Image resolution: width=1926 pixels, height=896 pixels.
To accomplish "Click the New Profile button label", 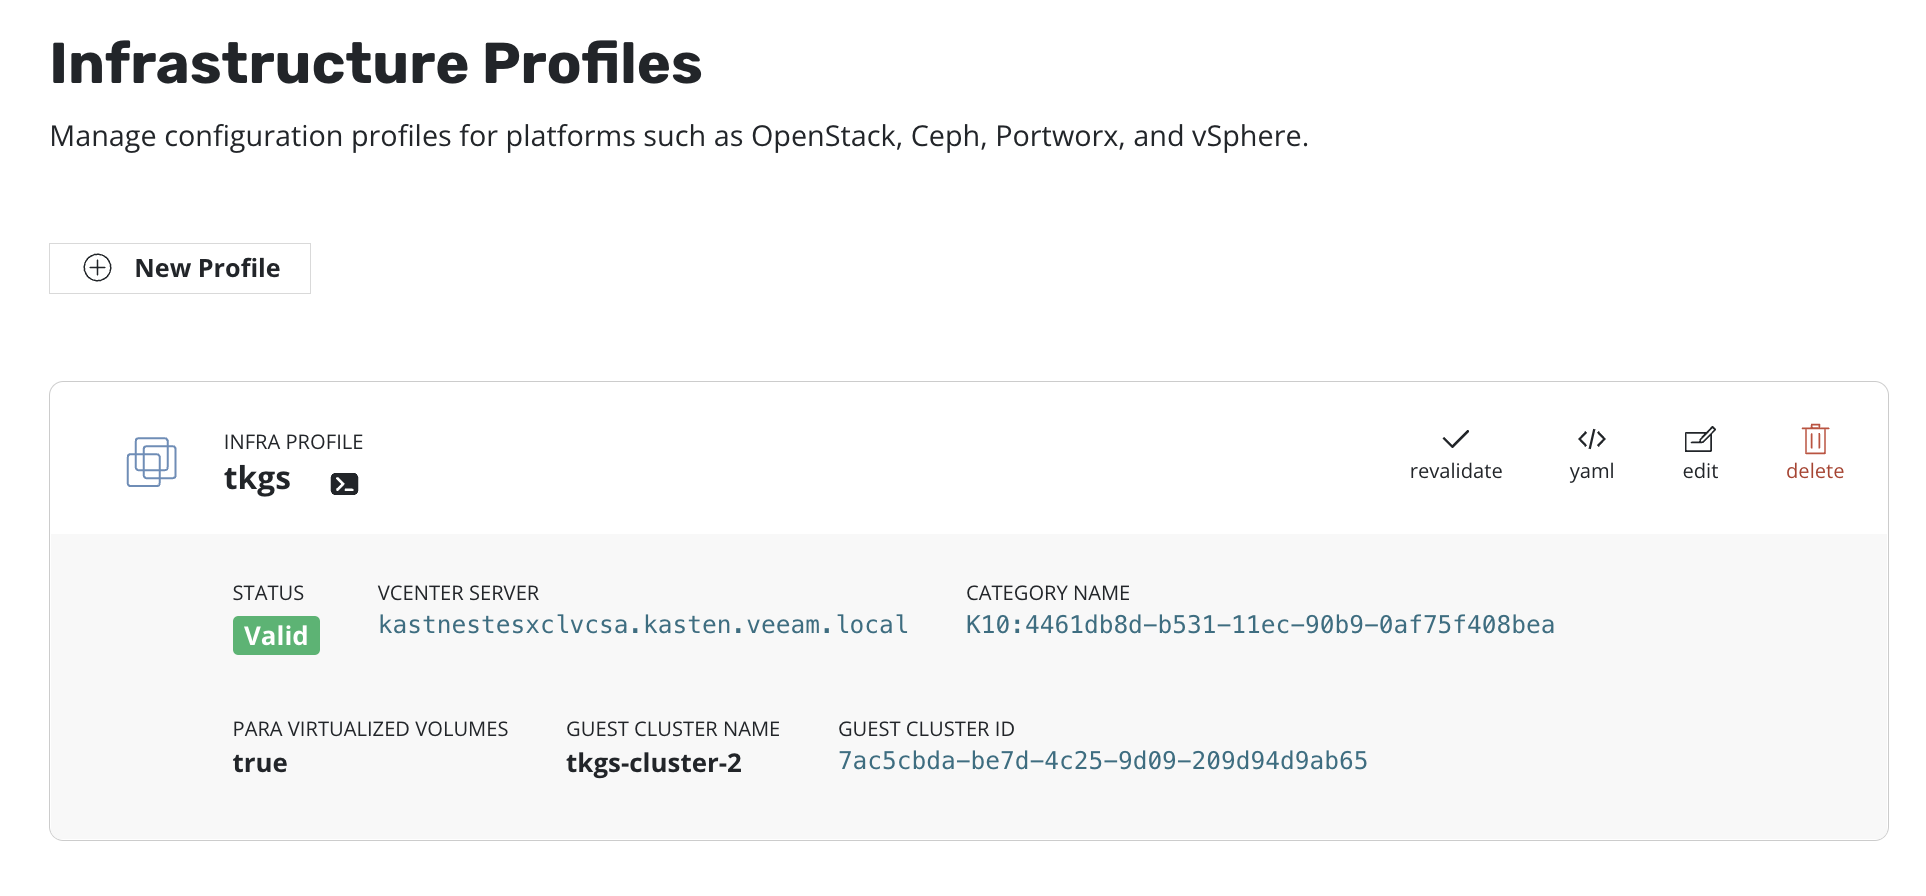I will [207, 268].
